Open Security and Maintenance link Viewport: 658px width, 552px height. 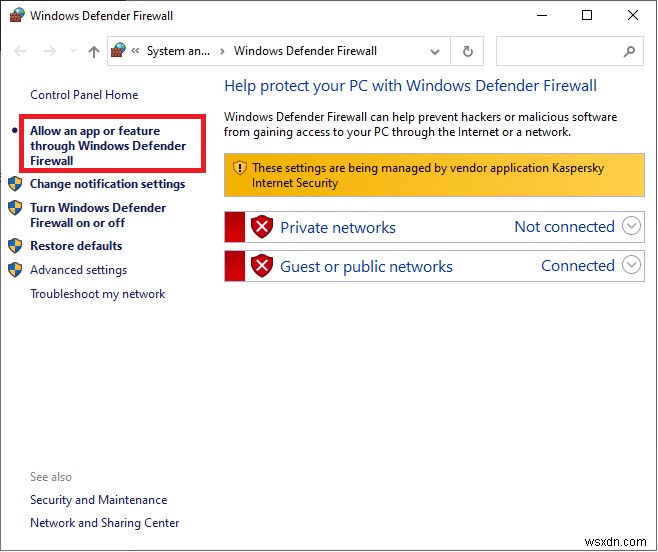(99, 500)
